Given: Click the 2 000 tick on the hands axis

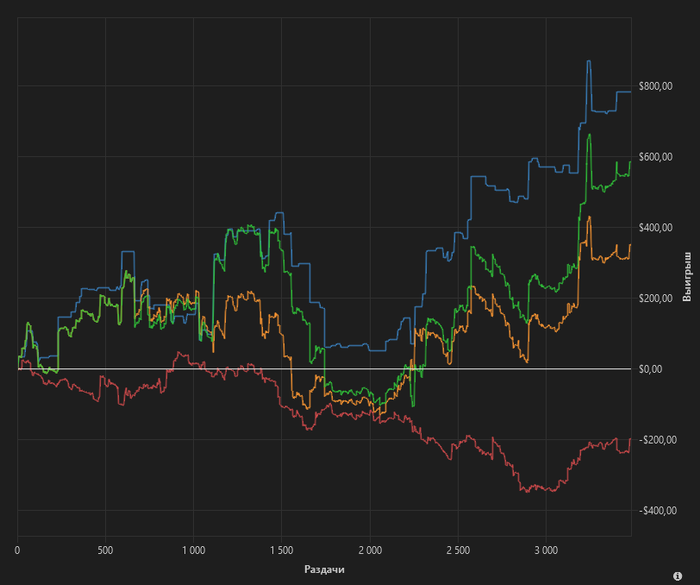Looking at the screenshot, I should (x=370, y=550).
